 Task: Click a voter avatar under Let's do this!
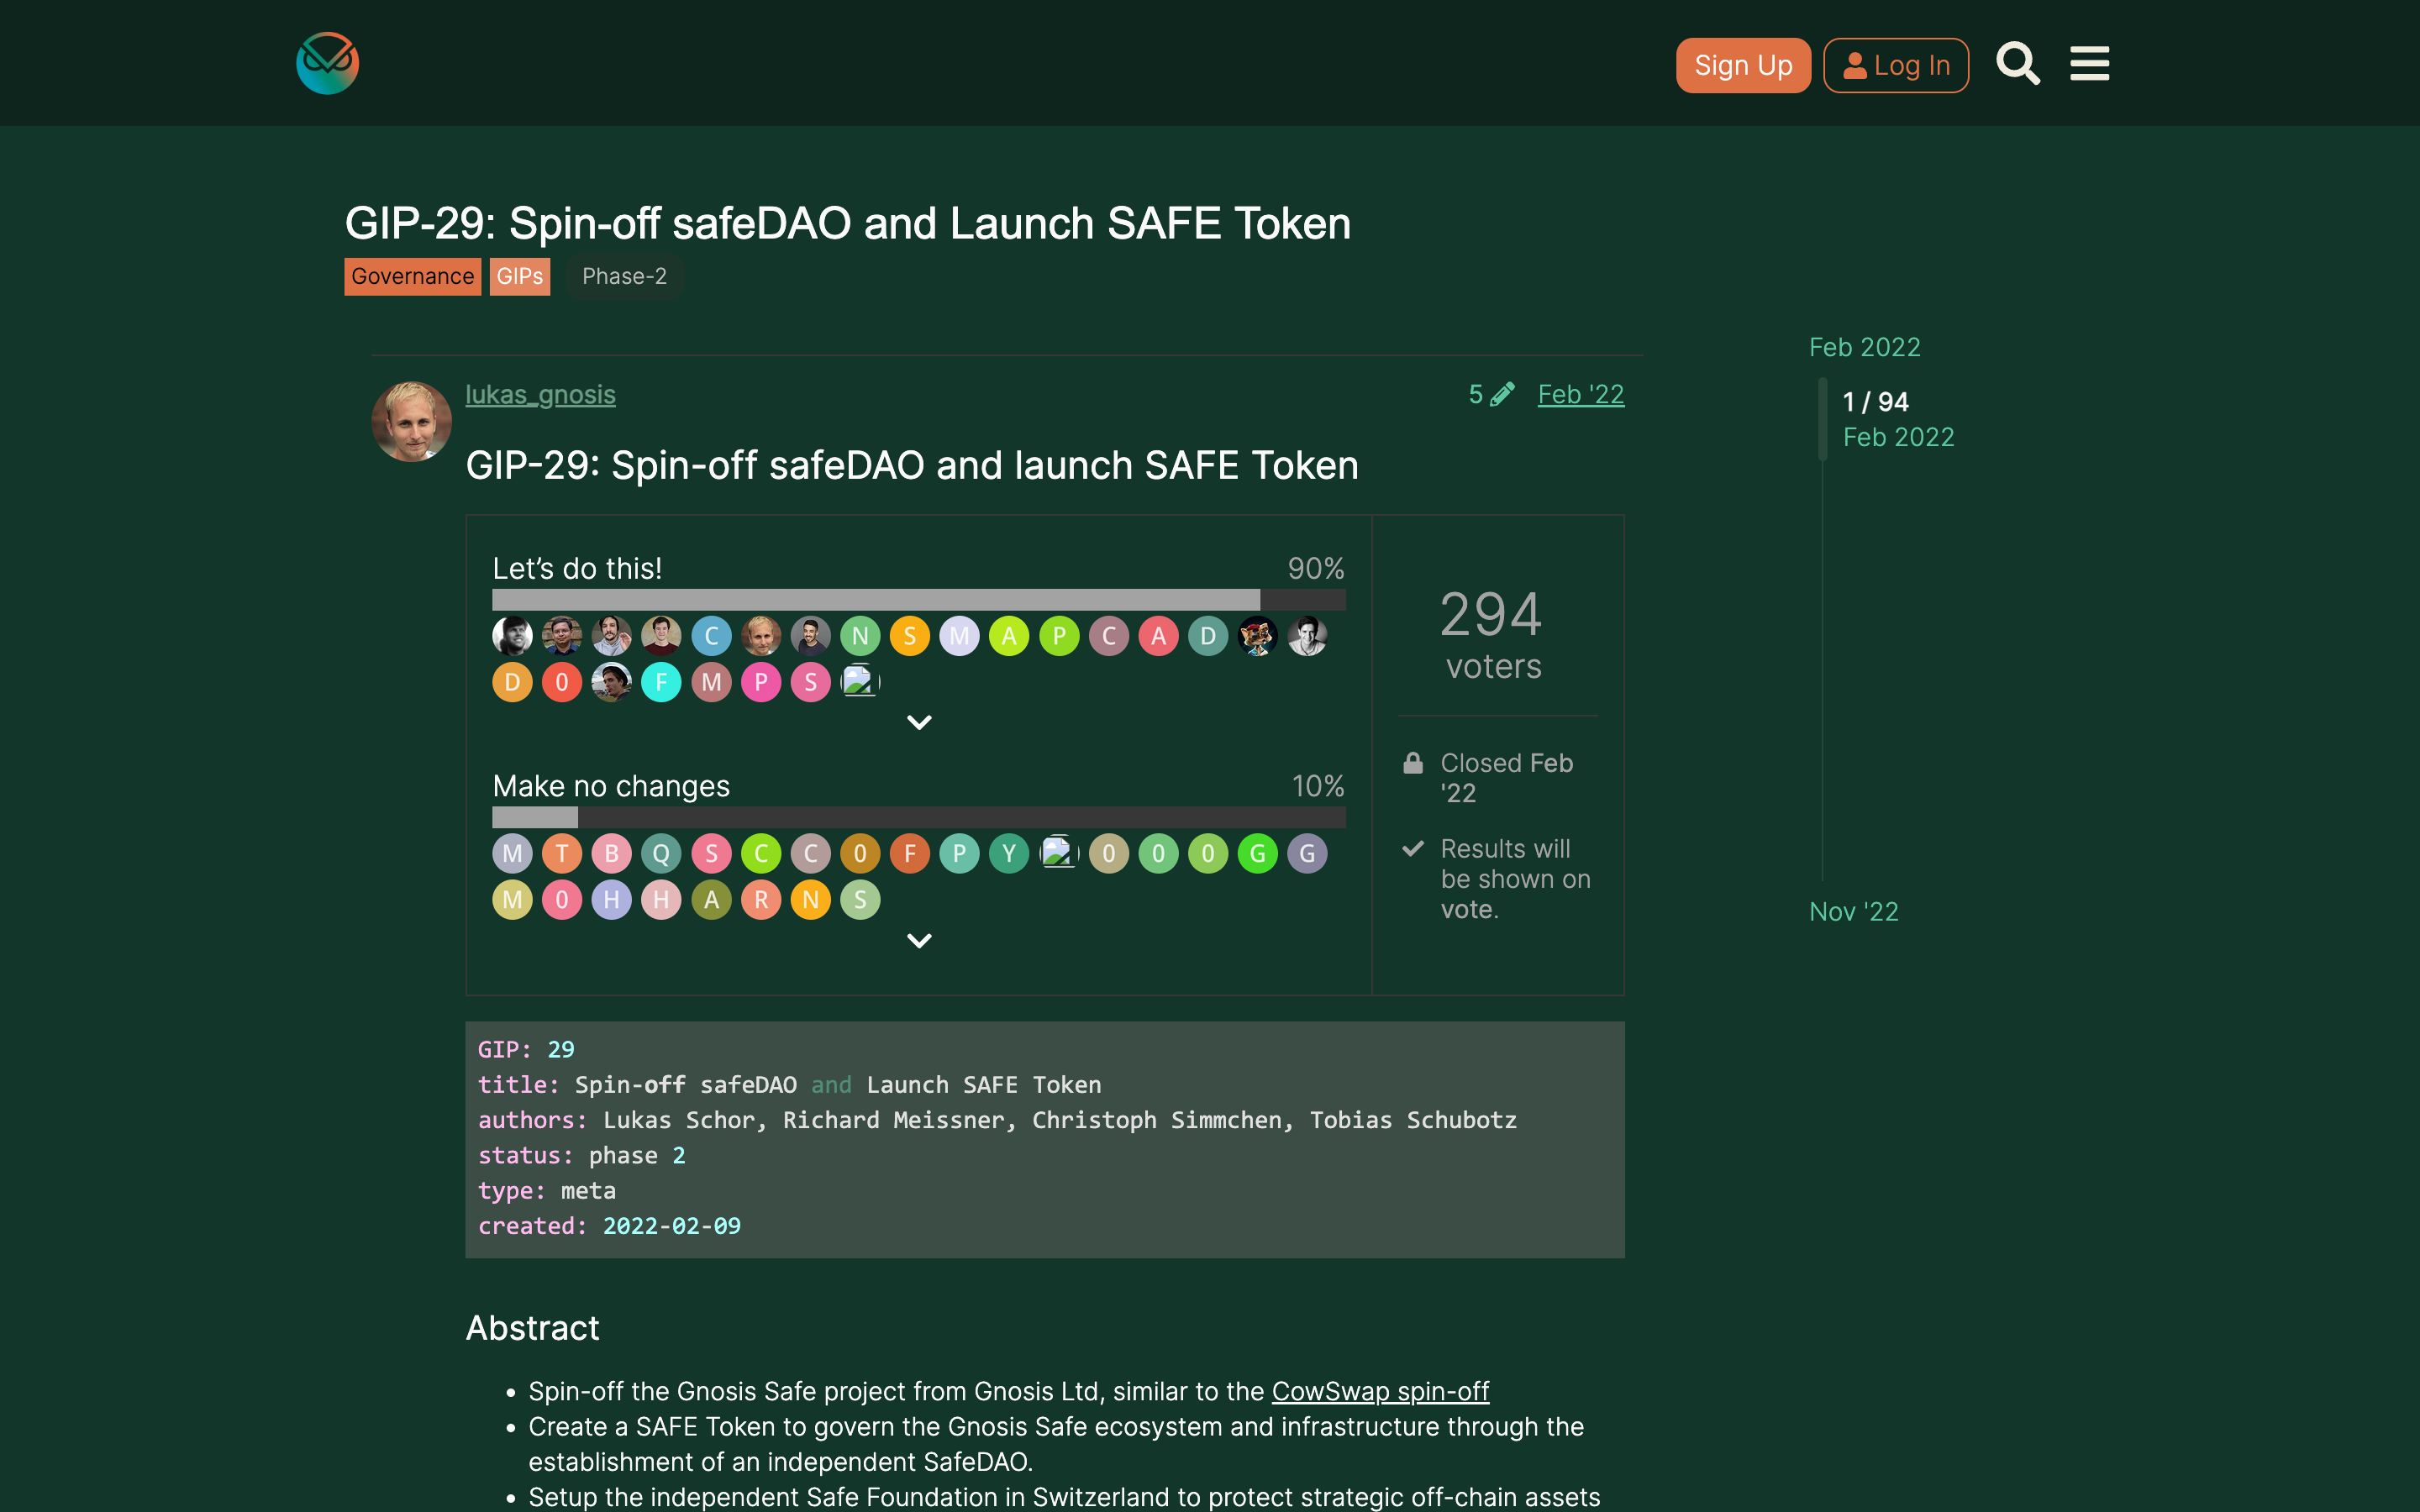pyautogui.click(x=512, y=635)
